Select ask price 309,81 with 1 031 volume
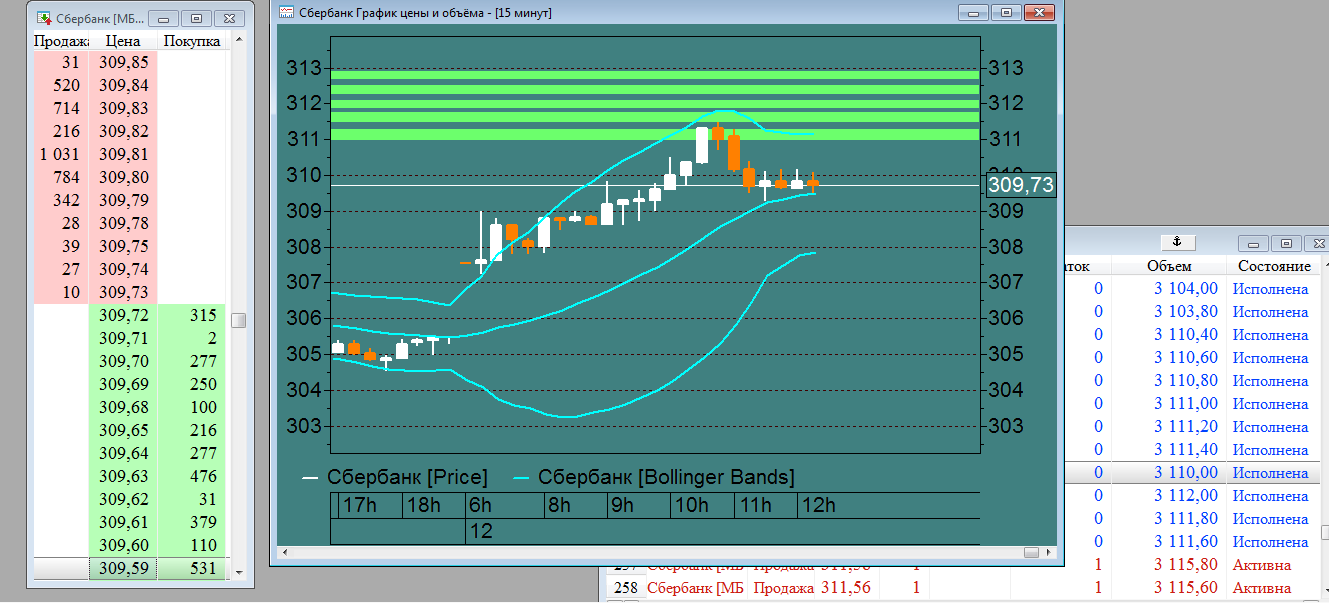 (x=124, y=155)
